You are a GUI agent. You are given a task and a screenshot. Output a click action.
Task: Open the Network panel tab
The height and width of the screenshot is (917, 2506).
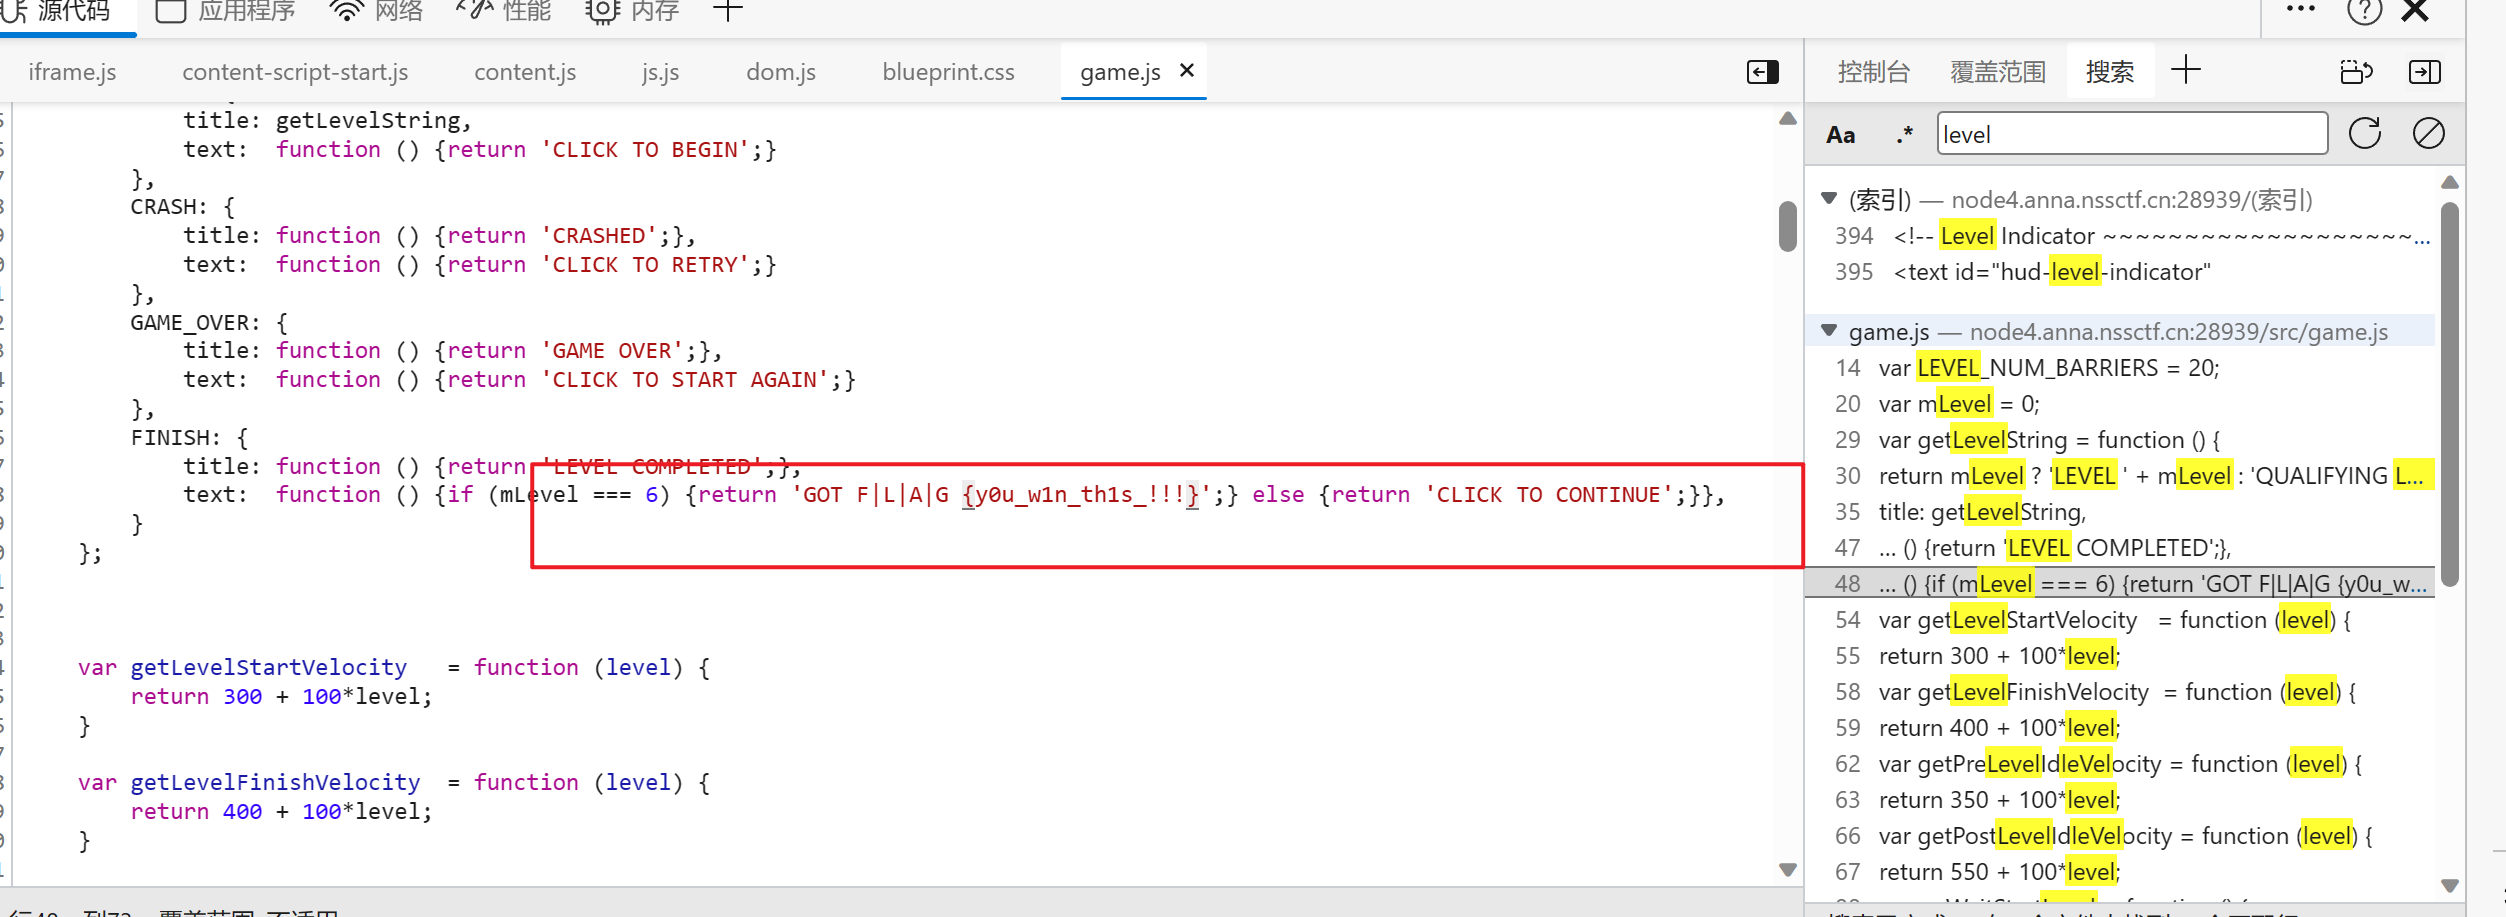click(x=376, y=12)
